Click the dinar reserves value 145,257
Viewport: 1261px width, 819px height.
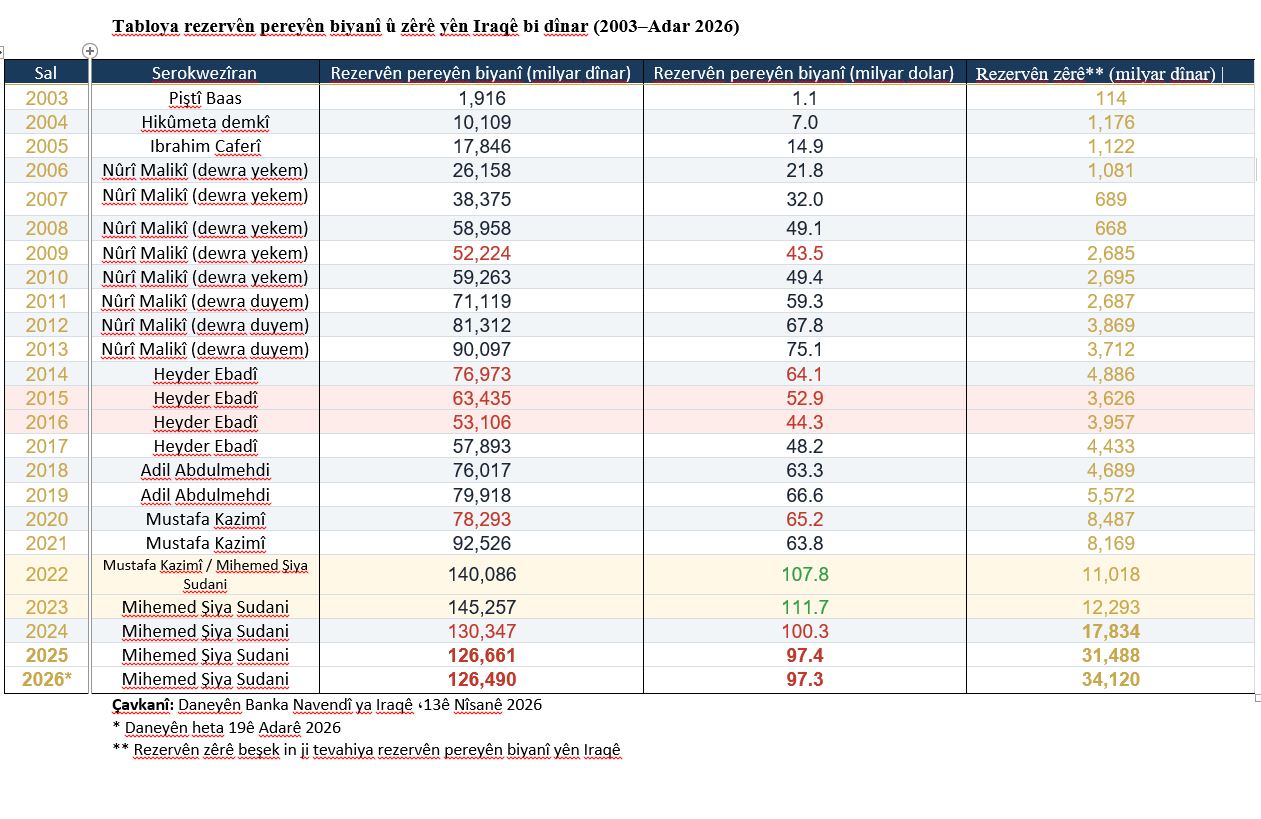tap(483, 607)
